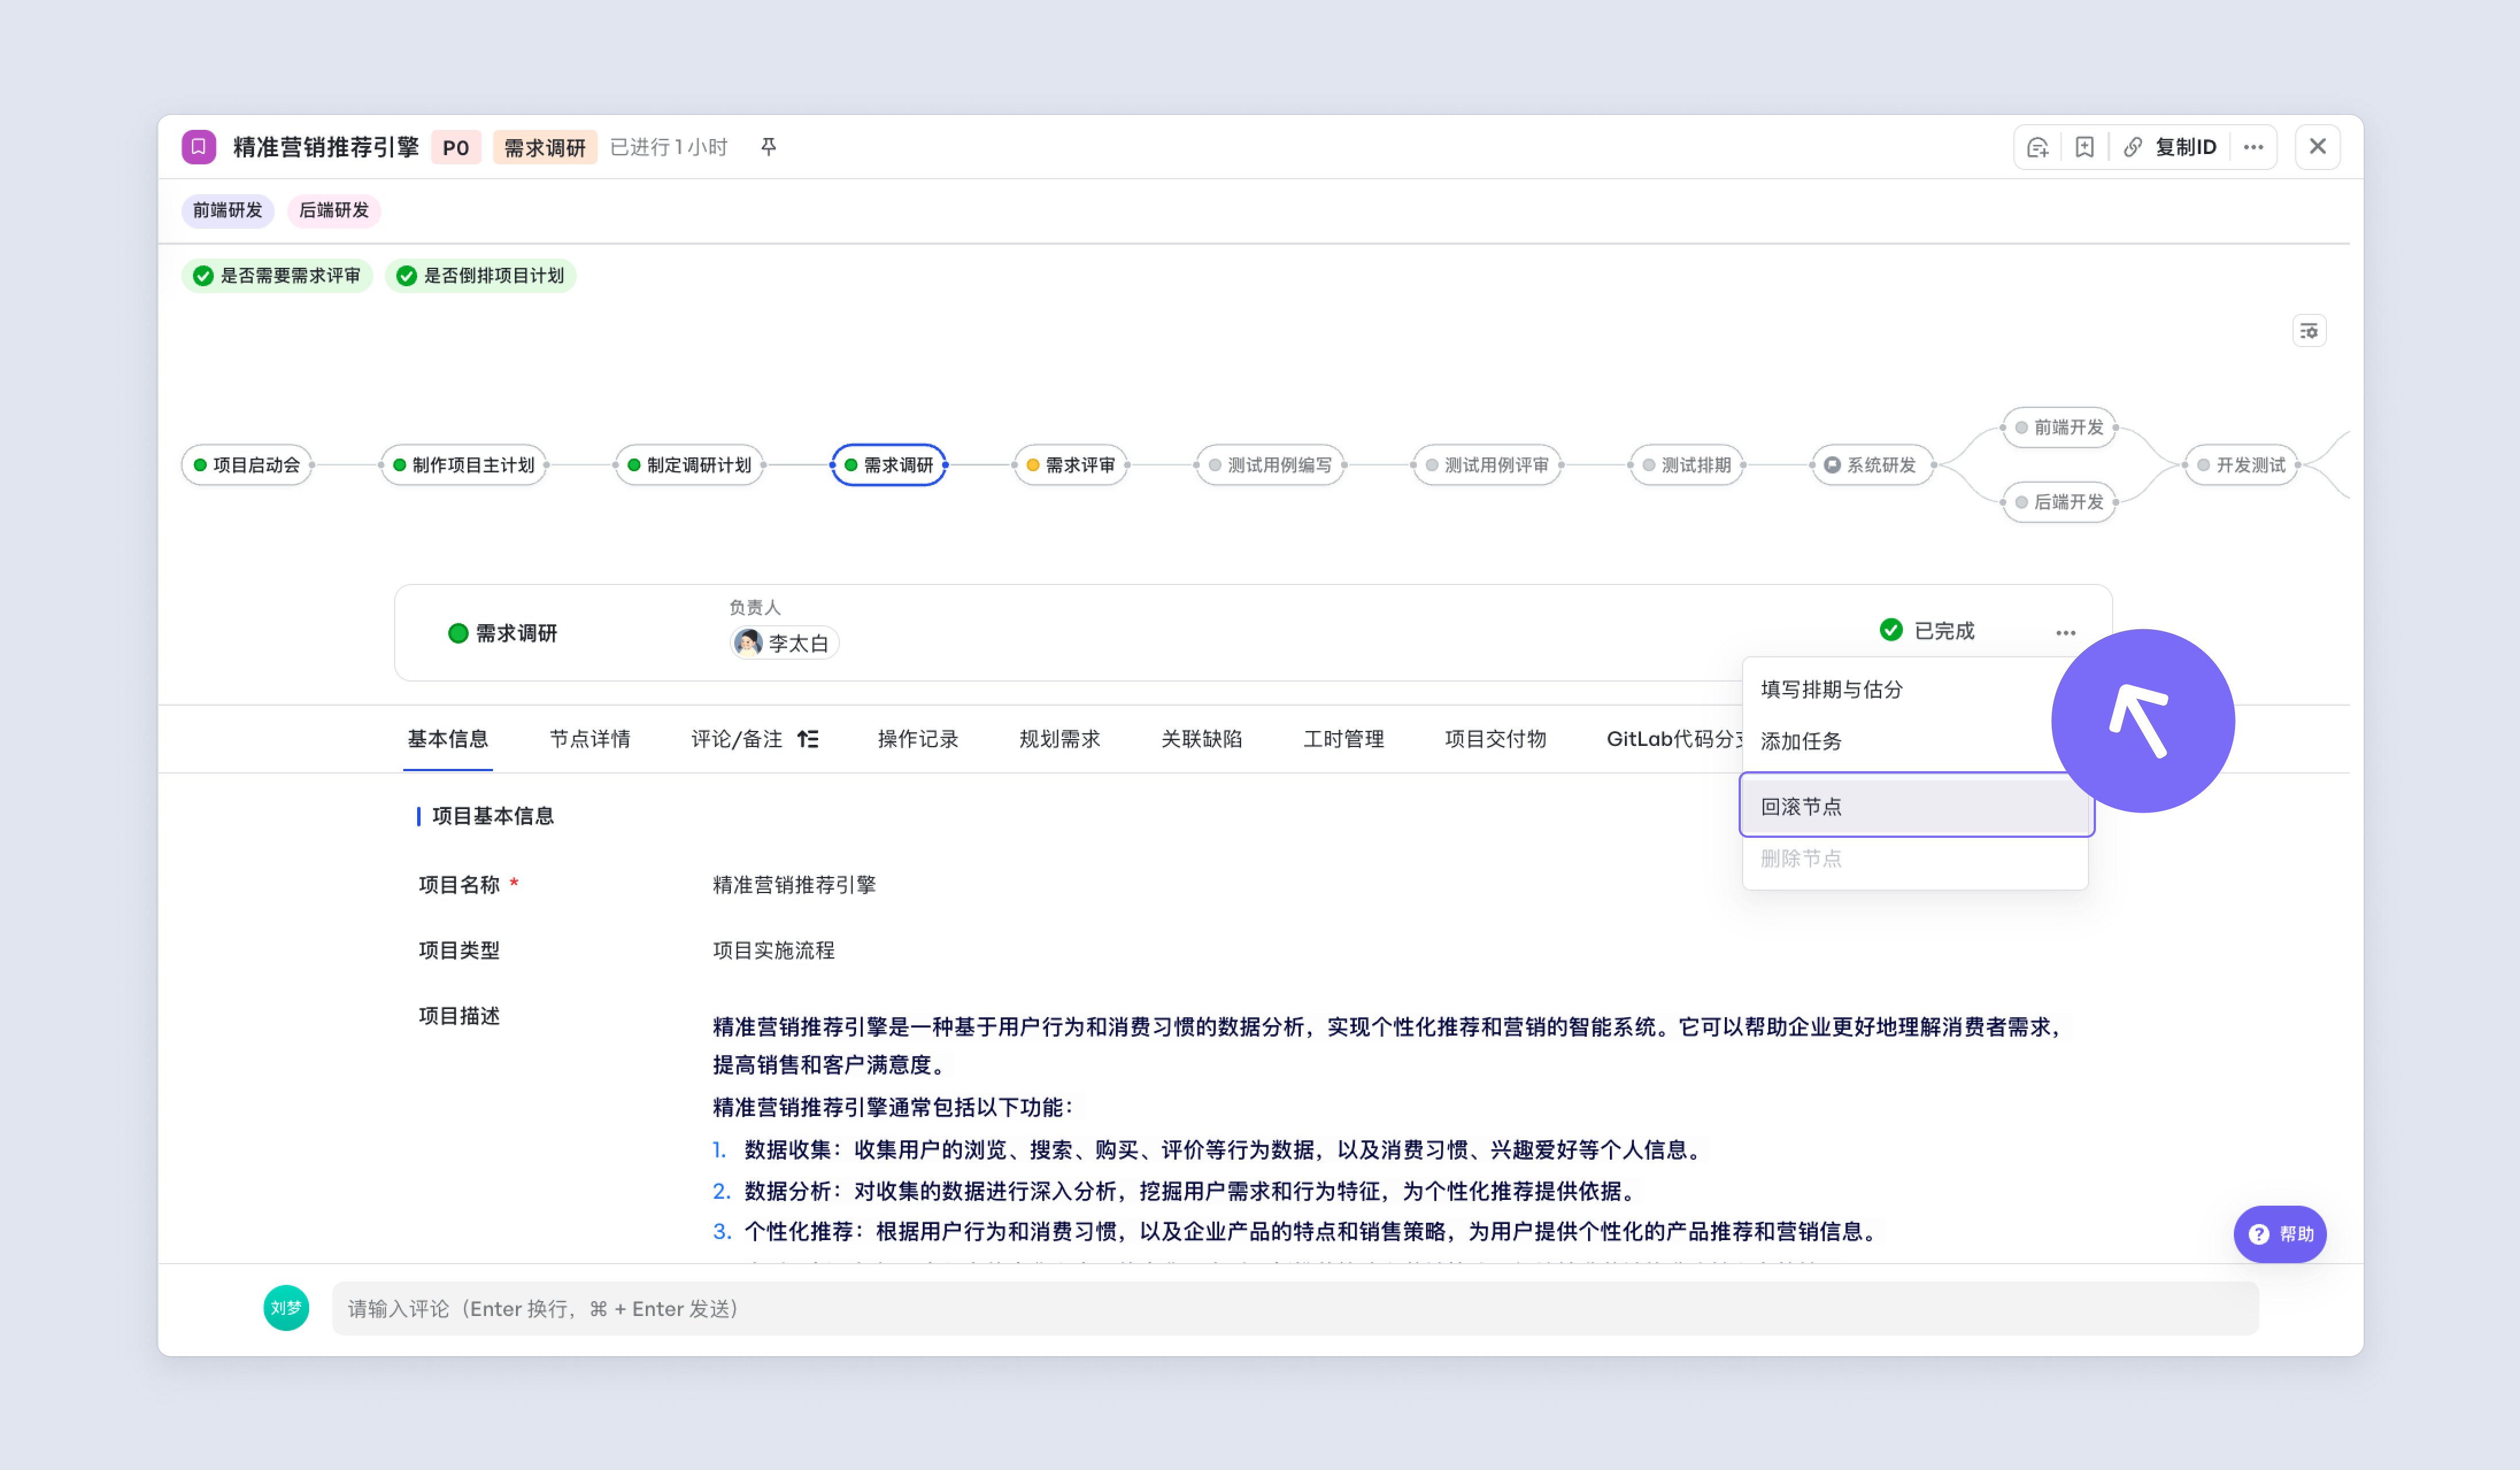This screenshot has height=1470, width=2520.
Task: Toggle the 是否倒排项目计划 chip
Action: tap(481, 276)
